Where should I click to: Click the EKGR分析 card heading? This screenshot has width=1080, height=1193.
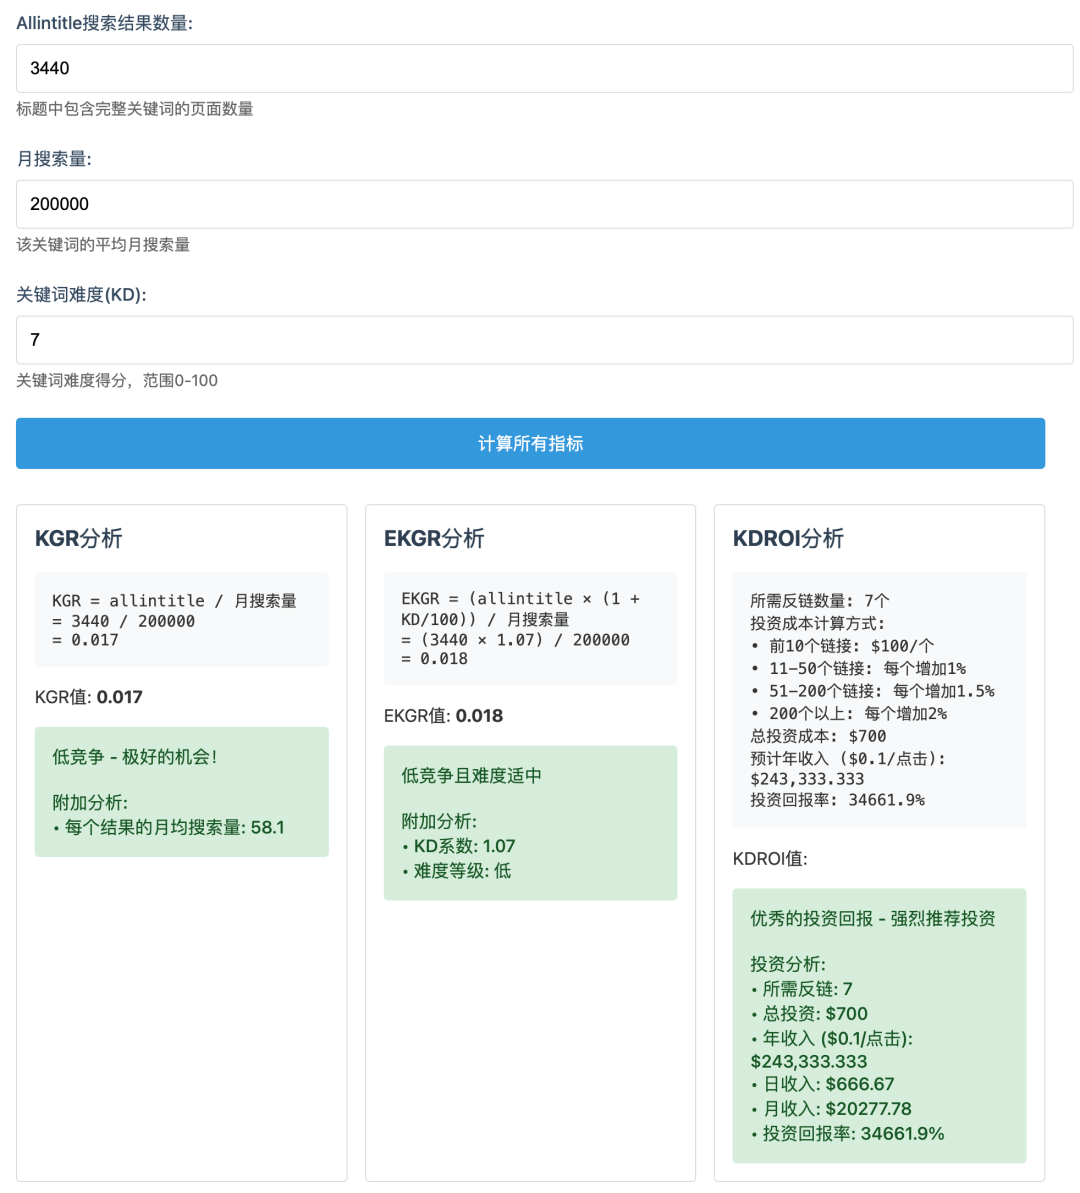(x=432, y=538)
